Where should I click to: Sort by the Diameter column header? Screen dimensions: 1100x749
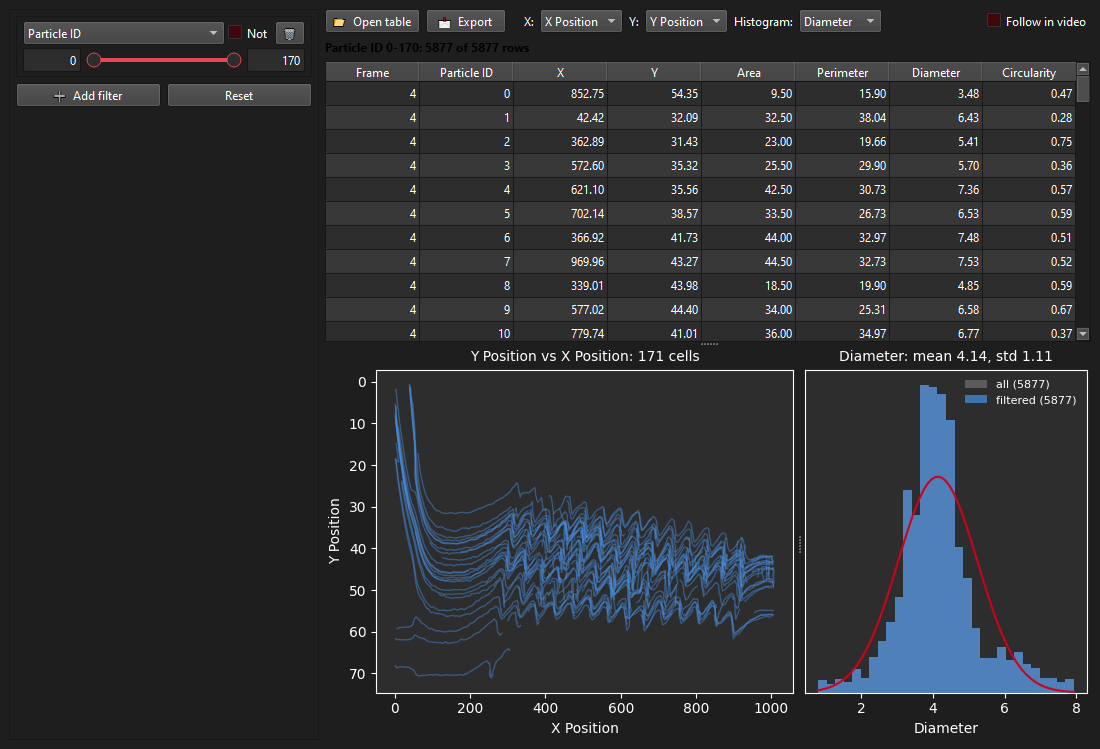pos(936,72)
